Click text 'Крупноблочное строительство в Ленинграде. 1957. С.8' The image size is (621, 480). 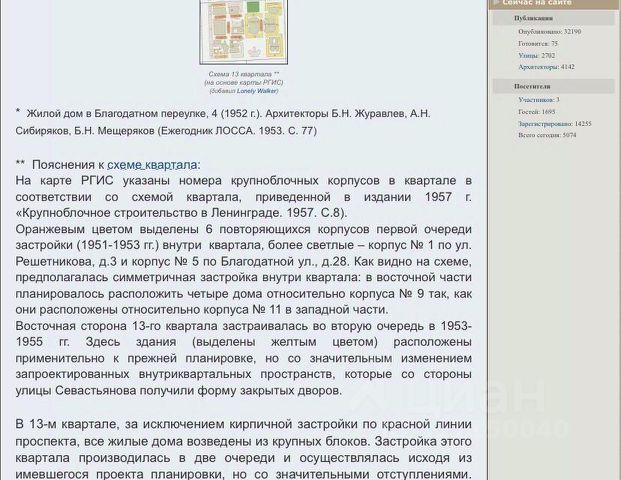(181, 213)
